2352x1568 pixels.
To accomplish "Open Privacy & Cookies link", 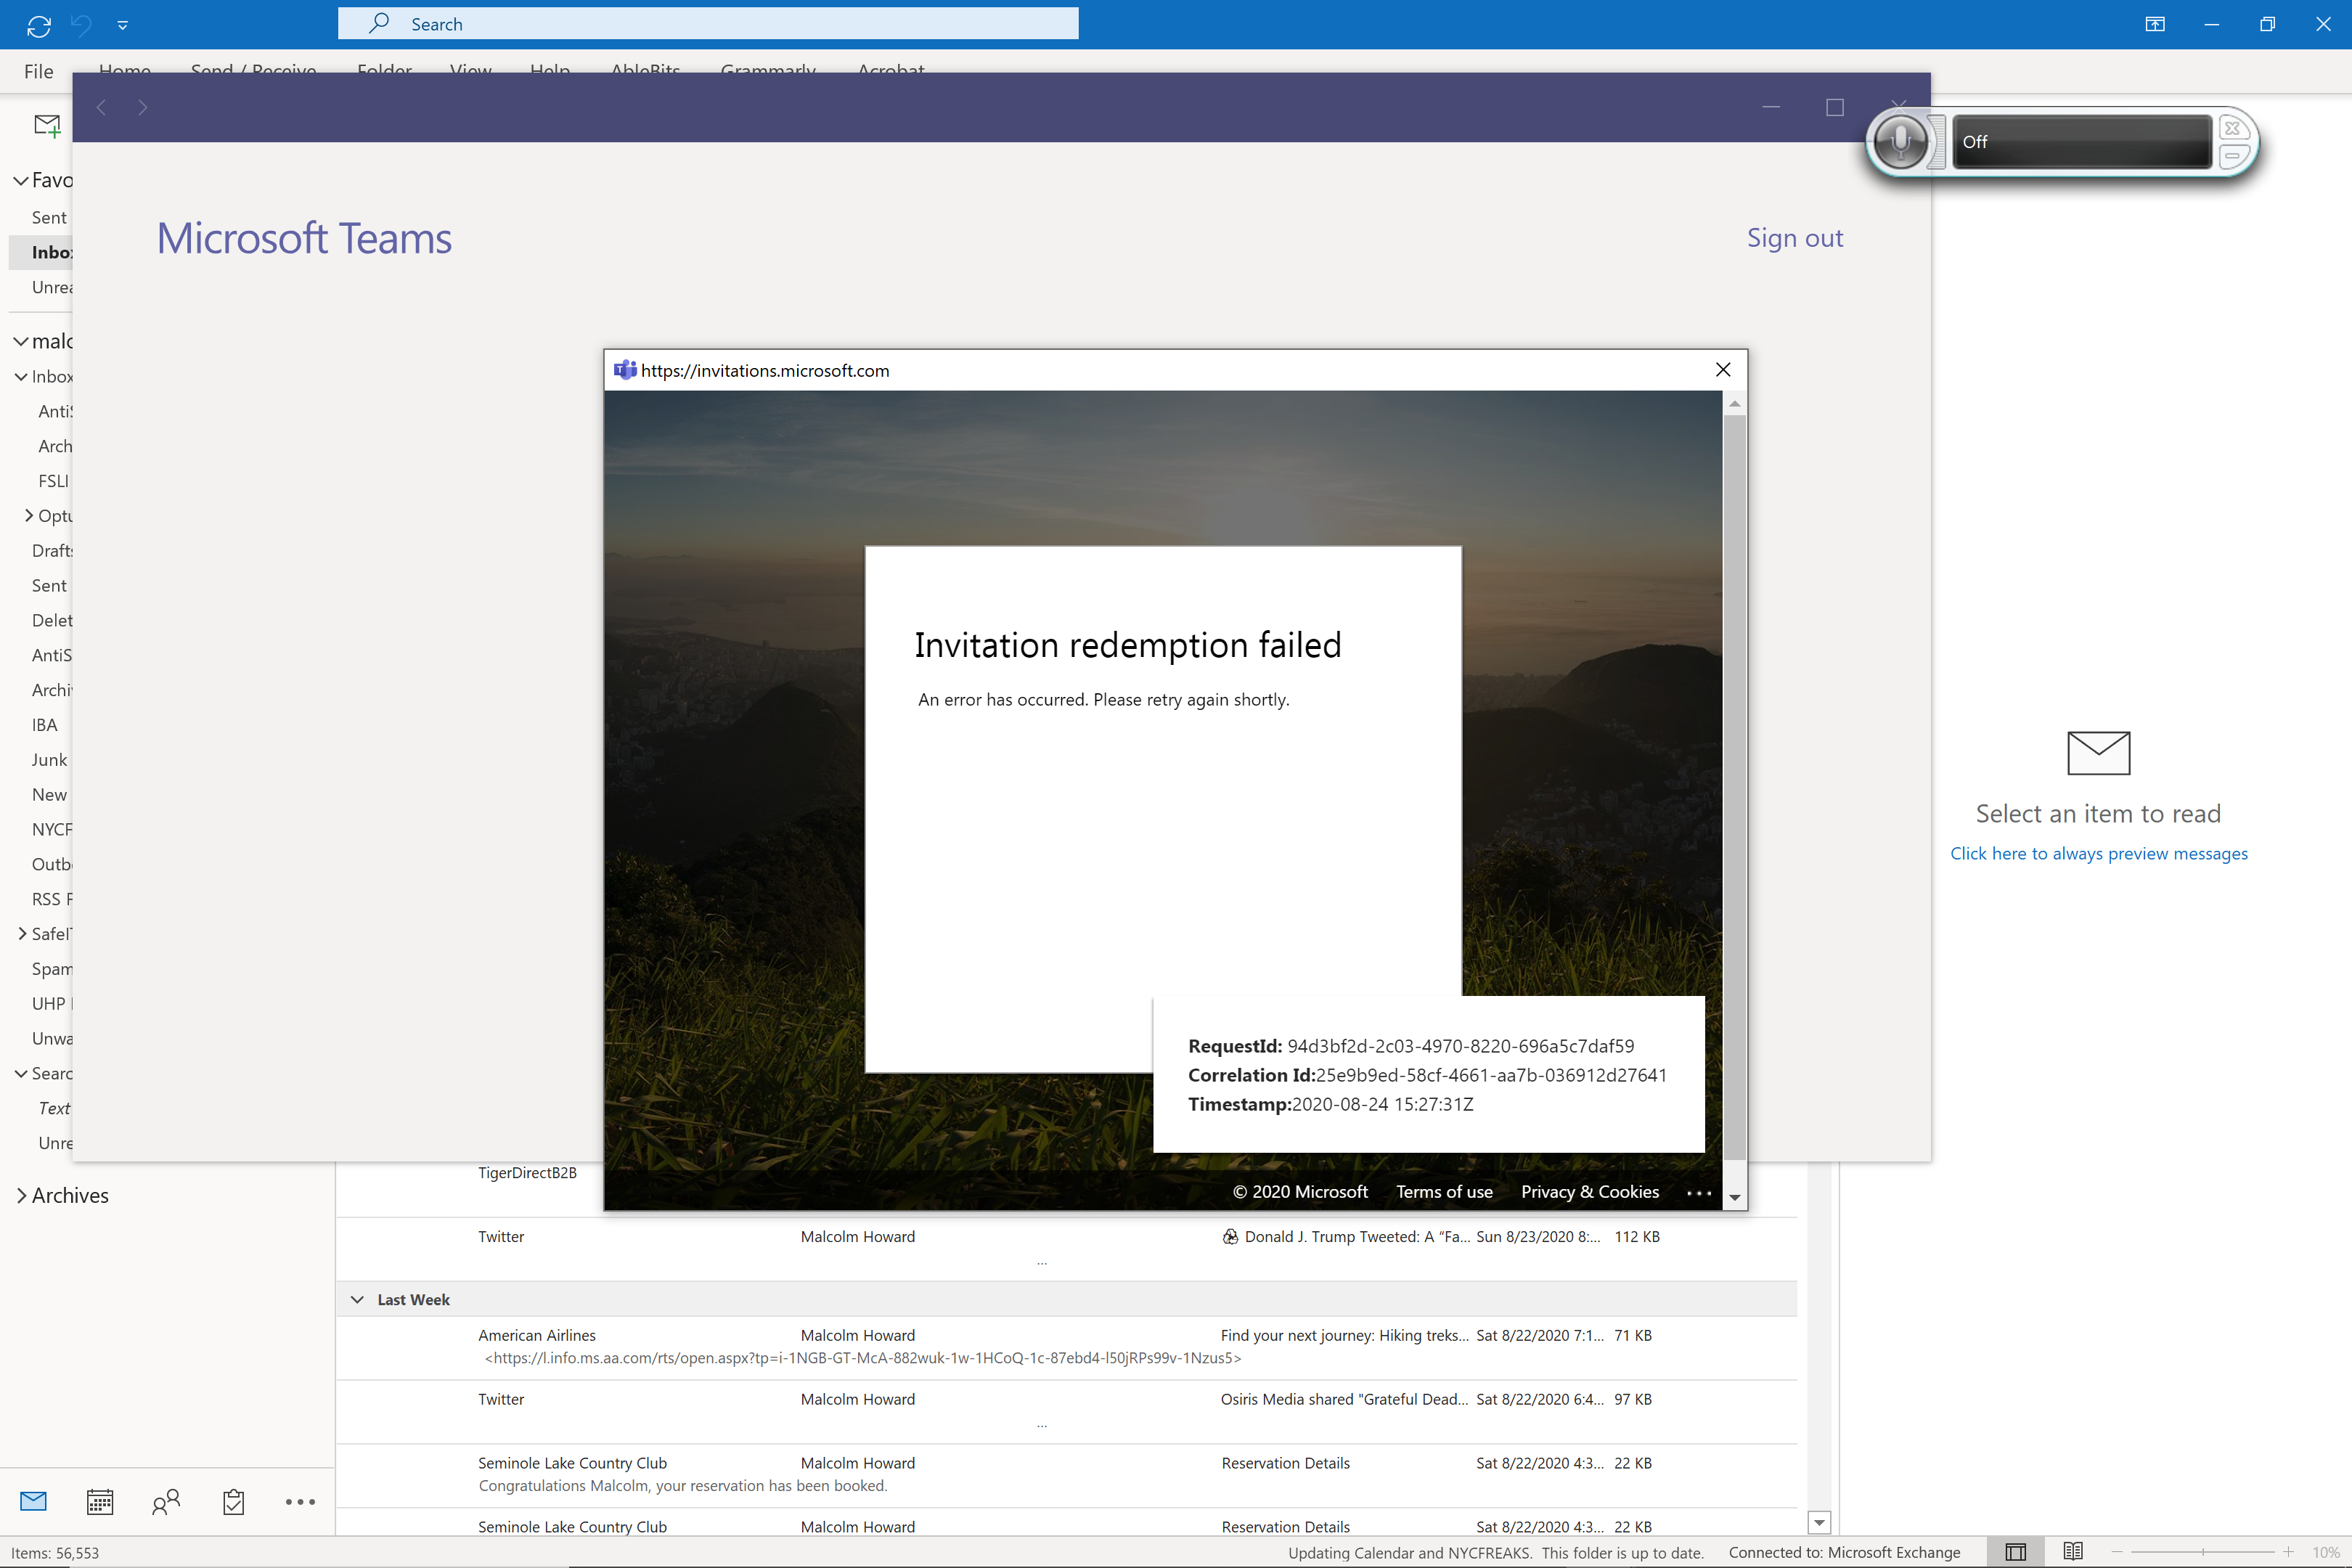I will [1590, 1192].
